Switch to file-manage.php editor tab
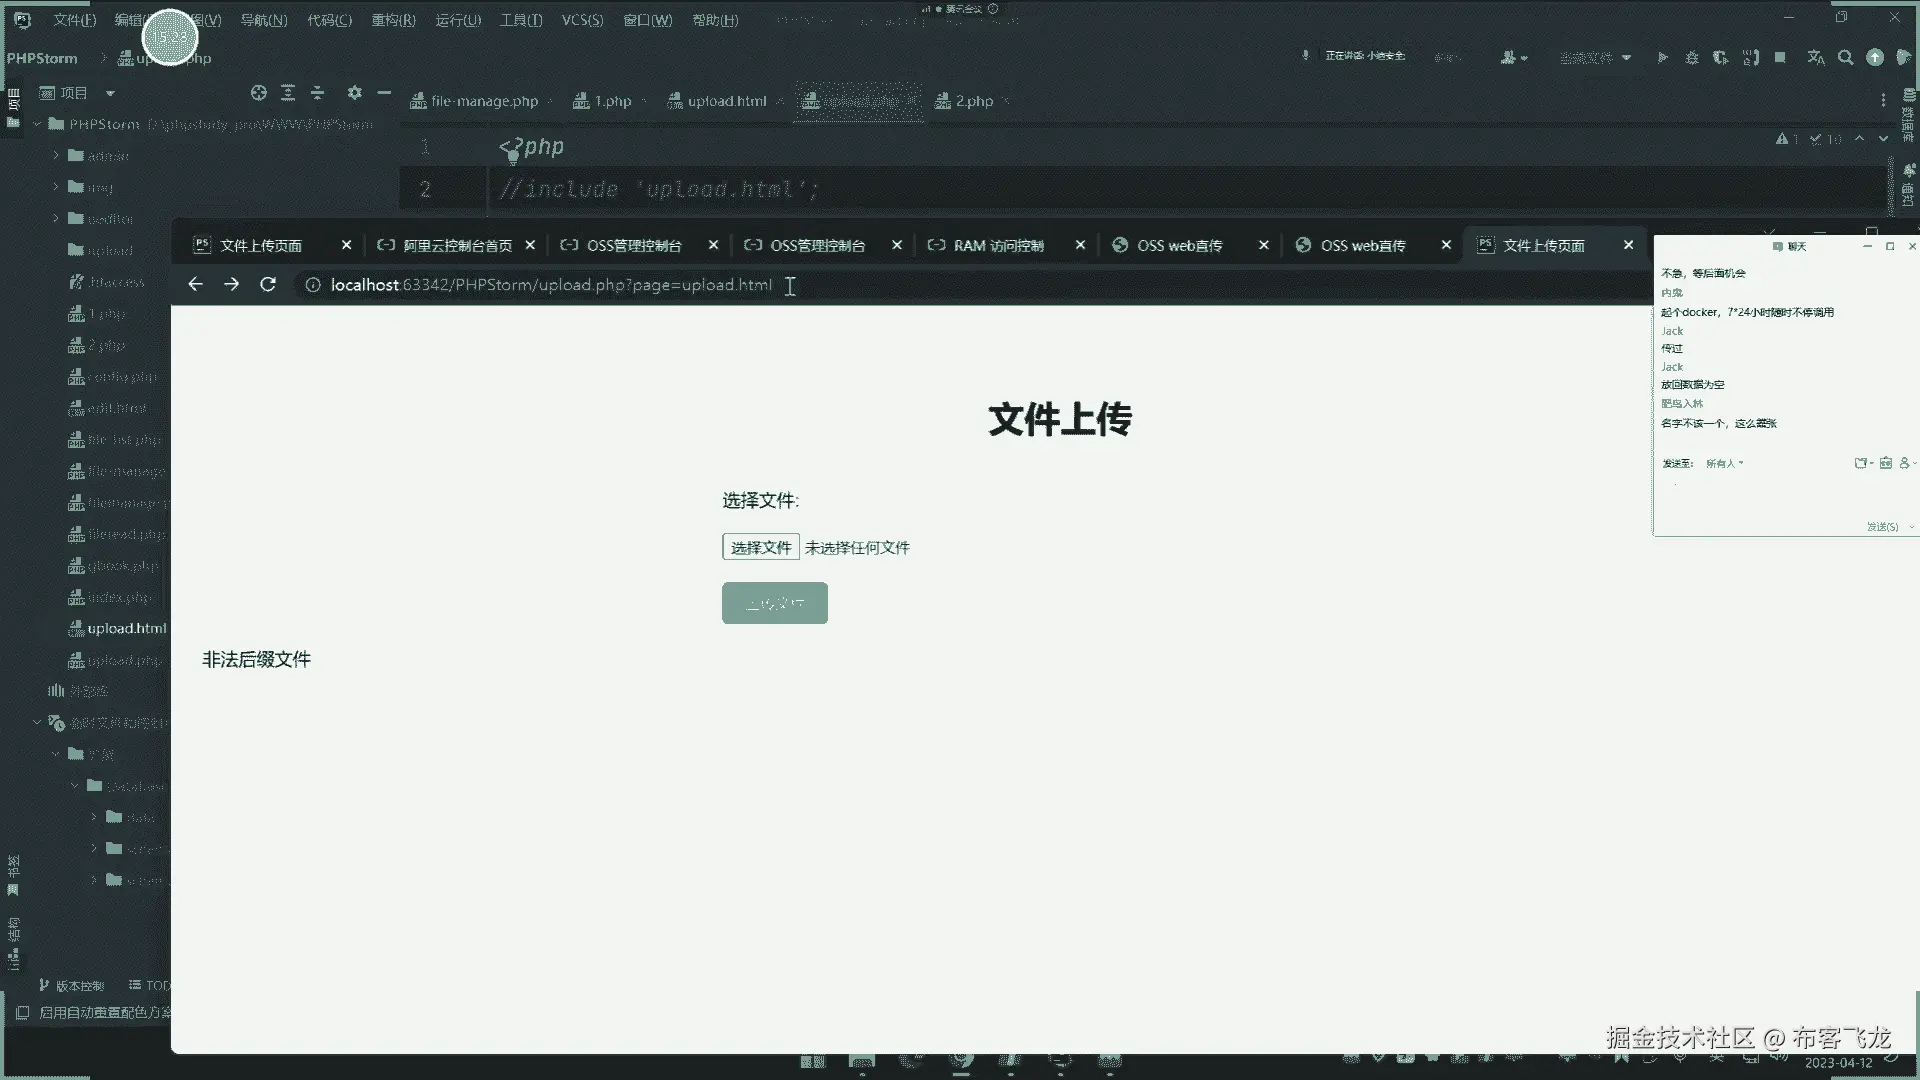 (x=484, y=101)
